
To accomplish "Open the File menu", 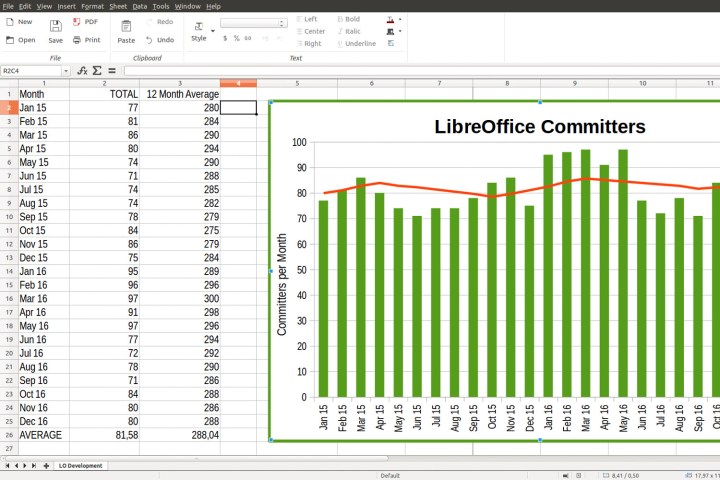I will click(x=8, y=6).
